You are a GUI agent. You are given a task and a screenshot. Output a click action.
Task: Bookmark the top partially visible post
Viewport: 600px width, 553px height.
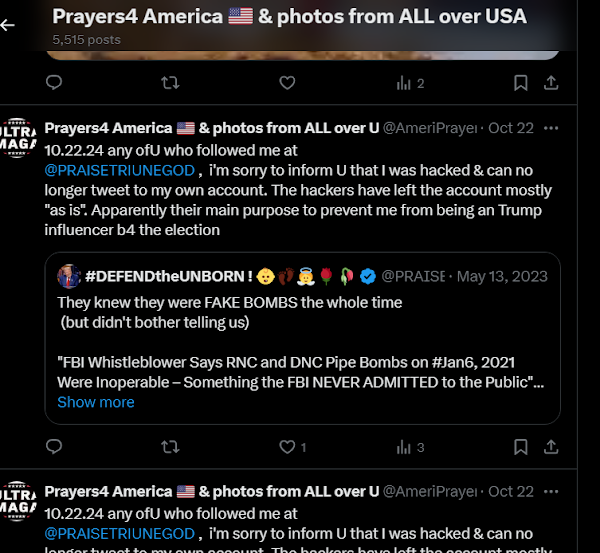point(521,83)
